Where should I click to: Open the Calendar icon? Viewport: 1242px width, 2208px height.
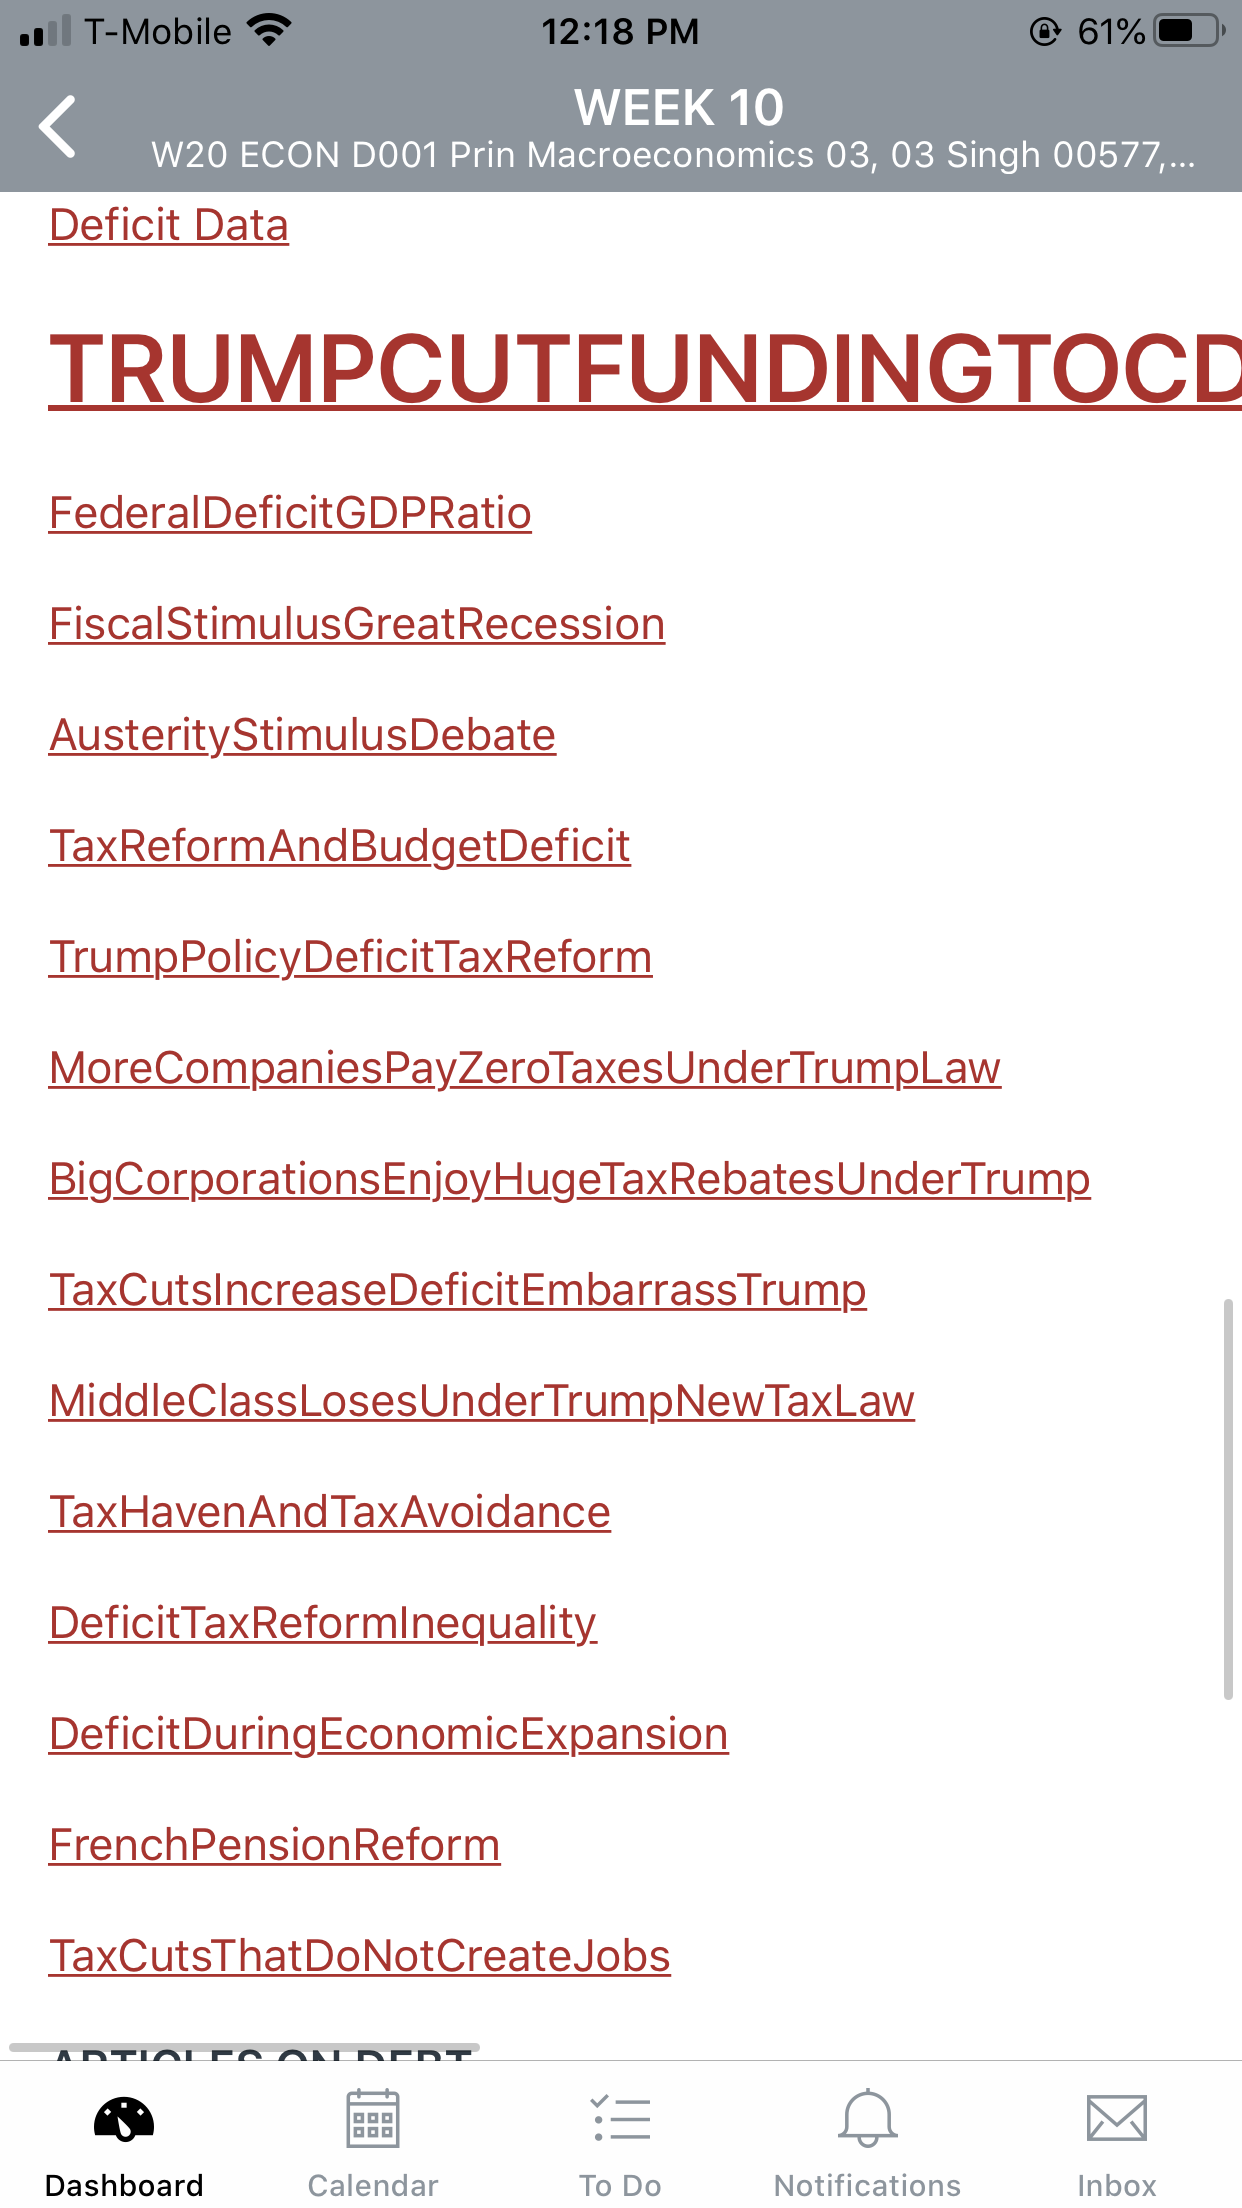point(373,2119)
